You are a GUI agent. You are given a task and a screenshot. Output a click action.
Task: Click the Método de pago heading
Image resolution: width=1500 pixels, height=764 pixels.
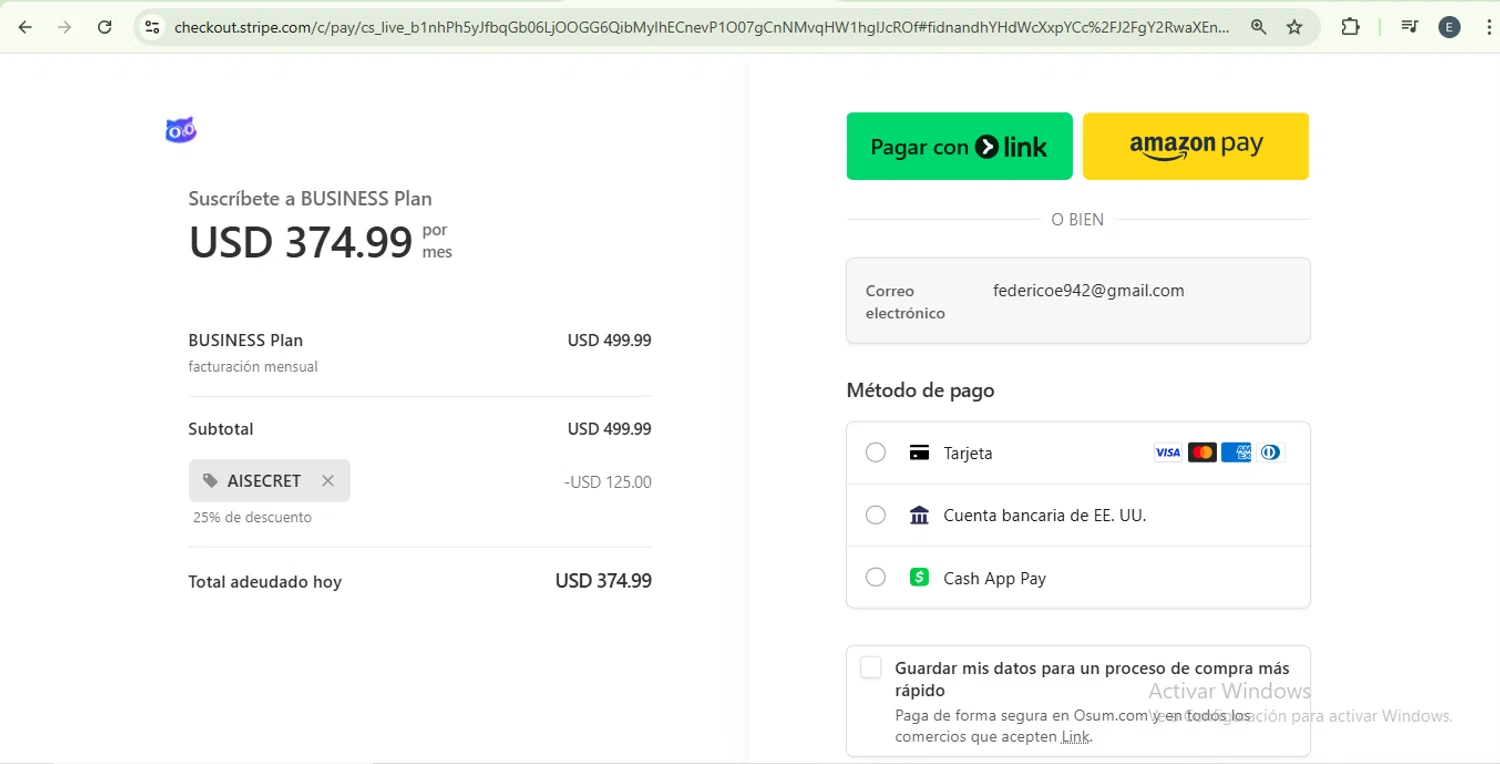point(921,390)
